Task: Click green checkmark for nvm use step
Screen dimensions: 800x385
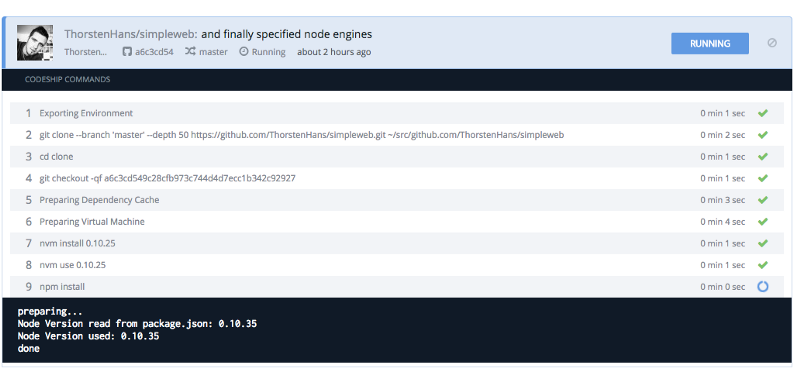Action: [x=763, y=265]
